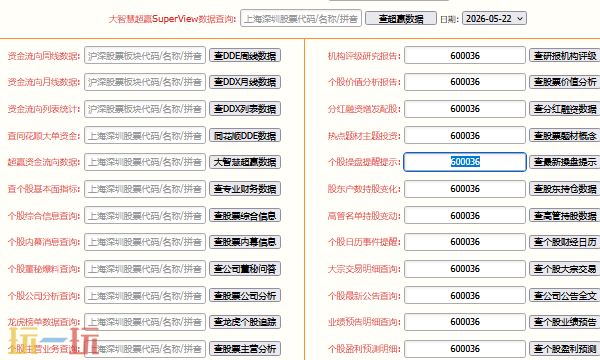Focus the 查个股基本面指标 input field
The image size is (600, 360).
point(145,189)
